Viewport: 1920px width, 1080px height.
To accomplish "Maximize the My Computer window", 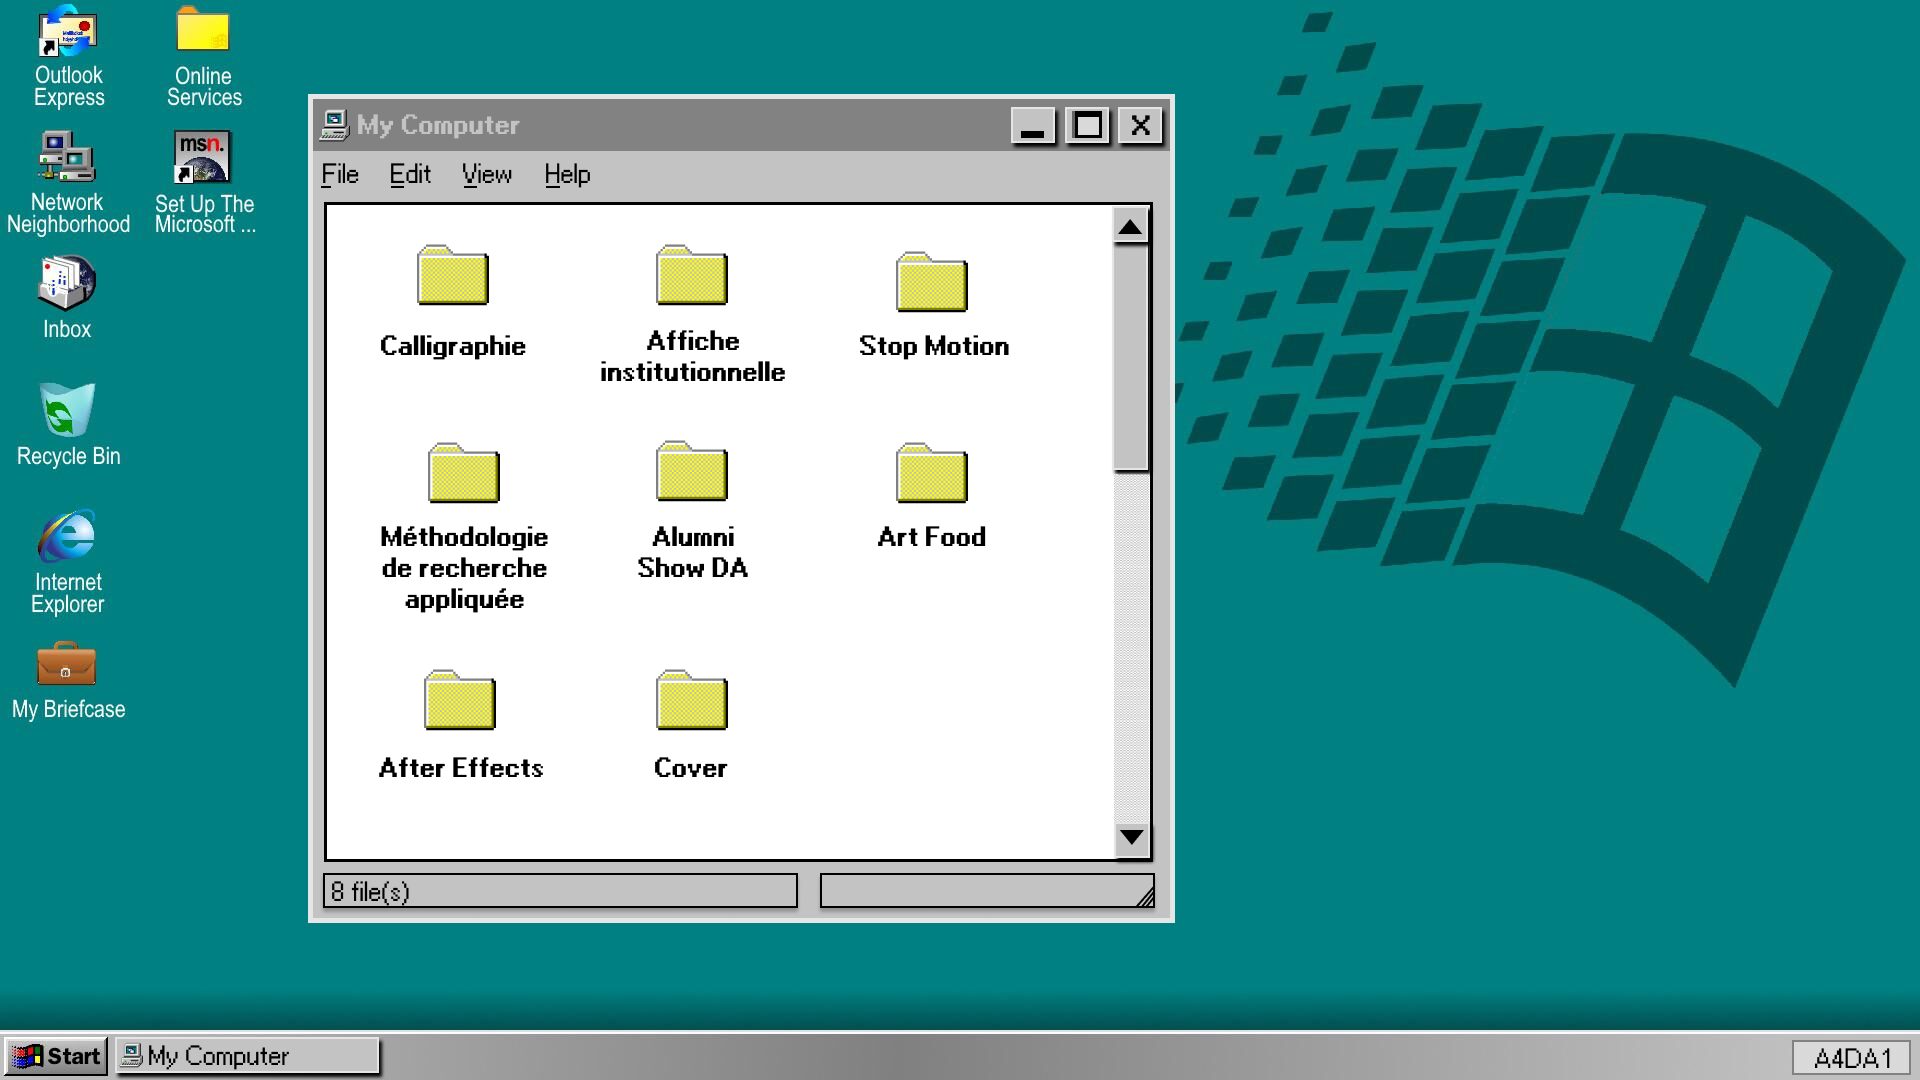I will pos(1088,126).
